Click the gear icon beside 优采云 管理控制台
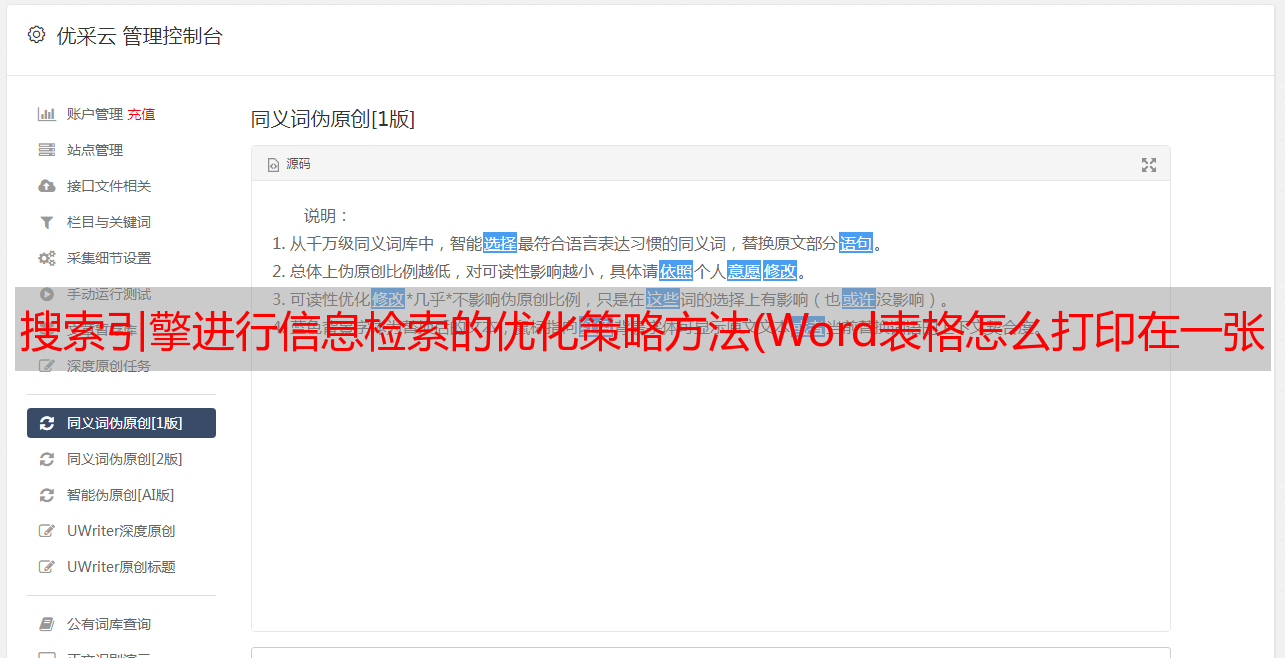 point(37,35)
